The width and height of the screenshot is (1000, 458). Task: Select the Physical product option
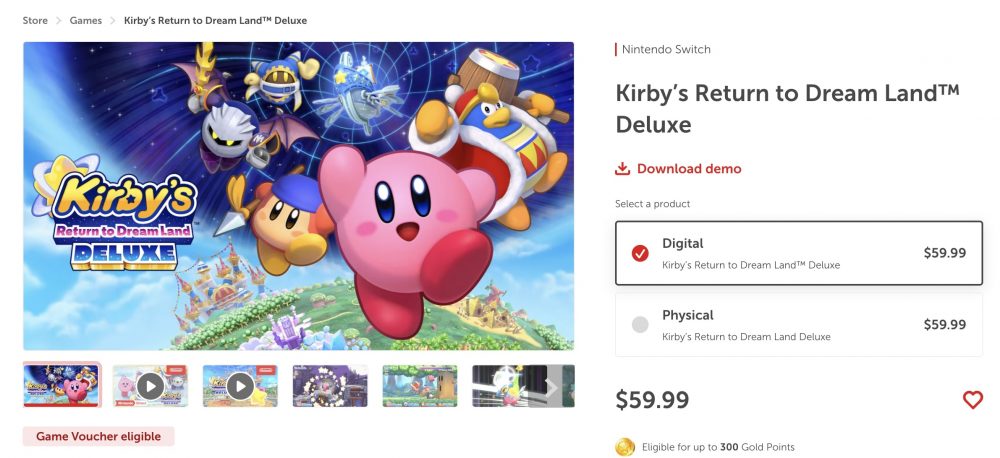[x=798, y=324]
